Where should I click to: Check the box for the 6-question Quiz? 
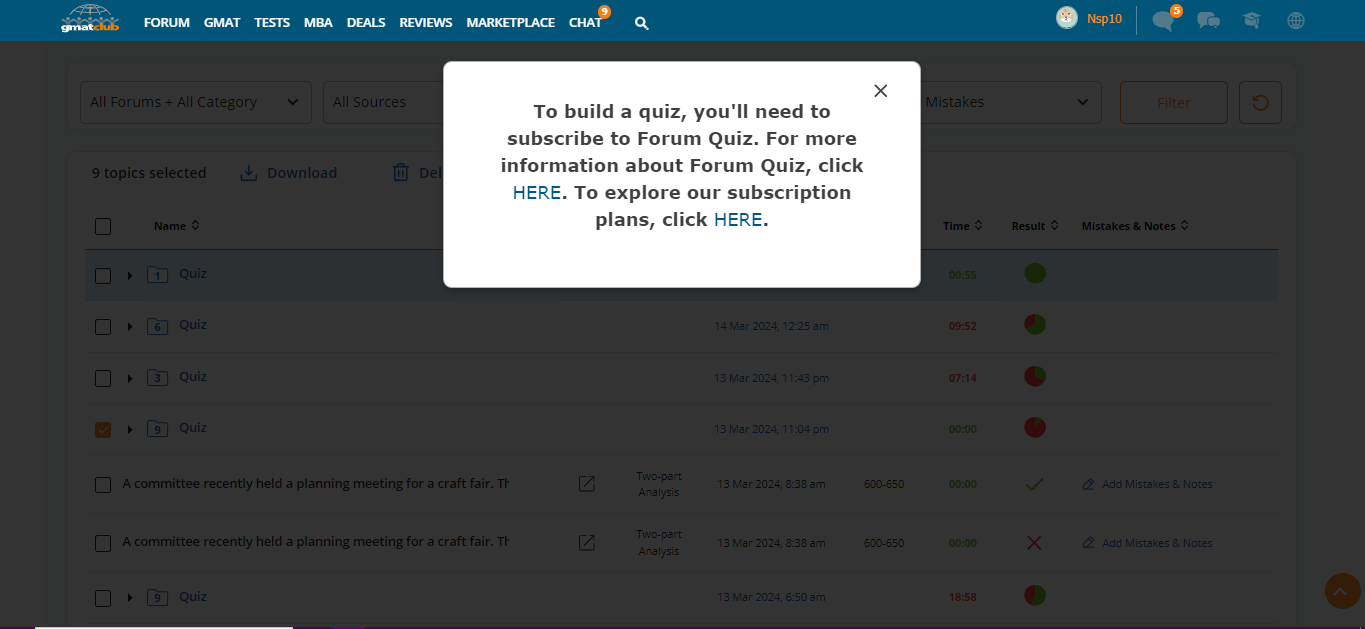coord(103,327)
